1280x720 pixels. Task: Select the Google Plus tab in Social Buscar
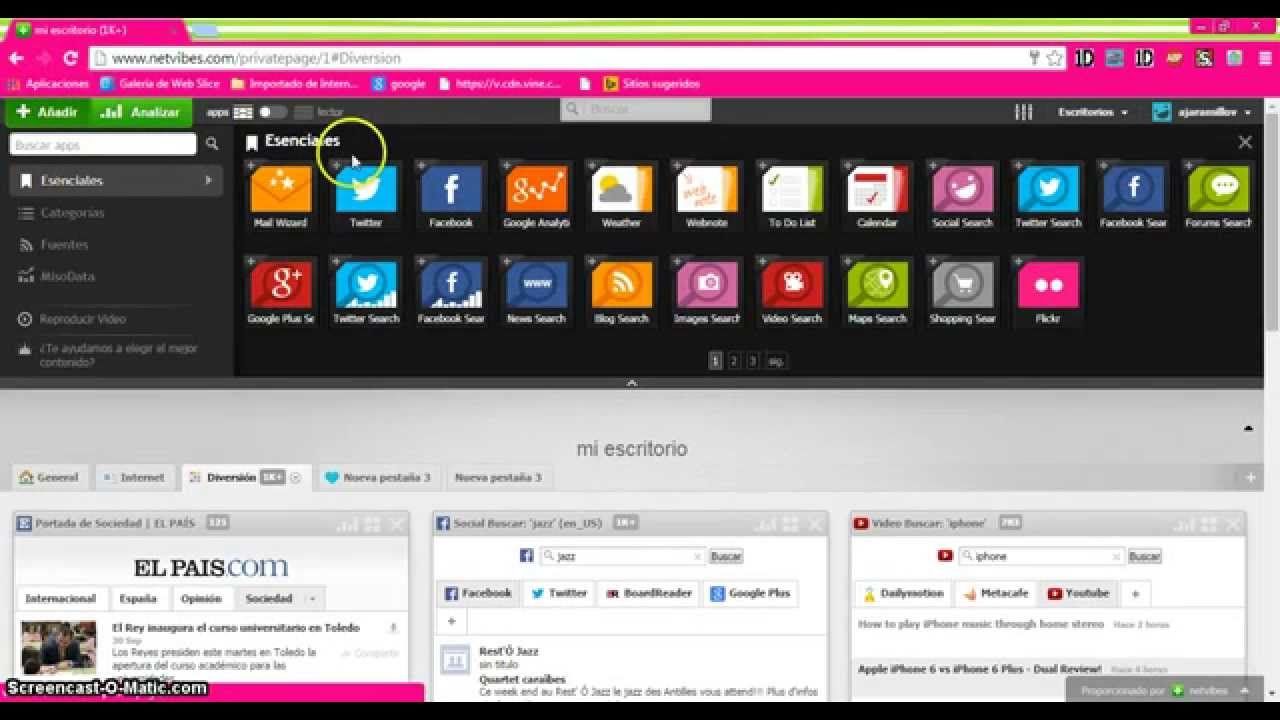(x=750, y=593)
